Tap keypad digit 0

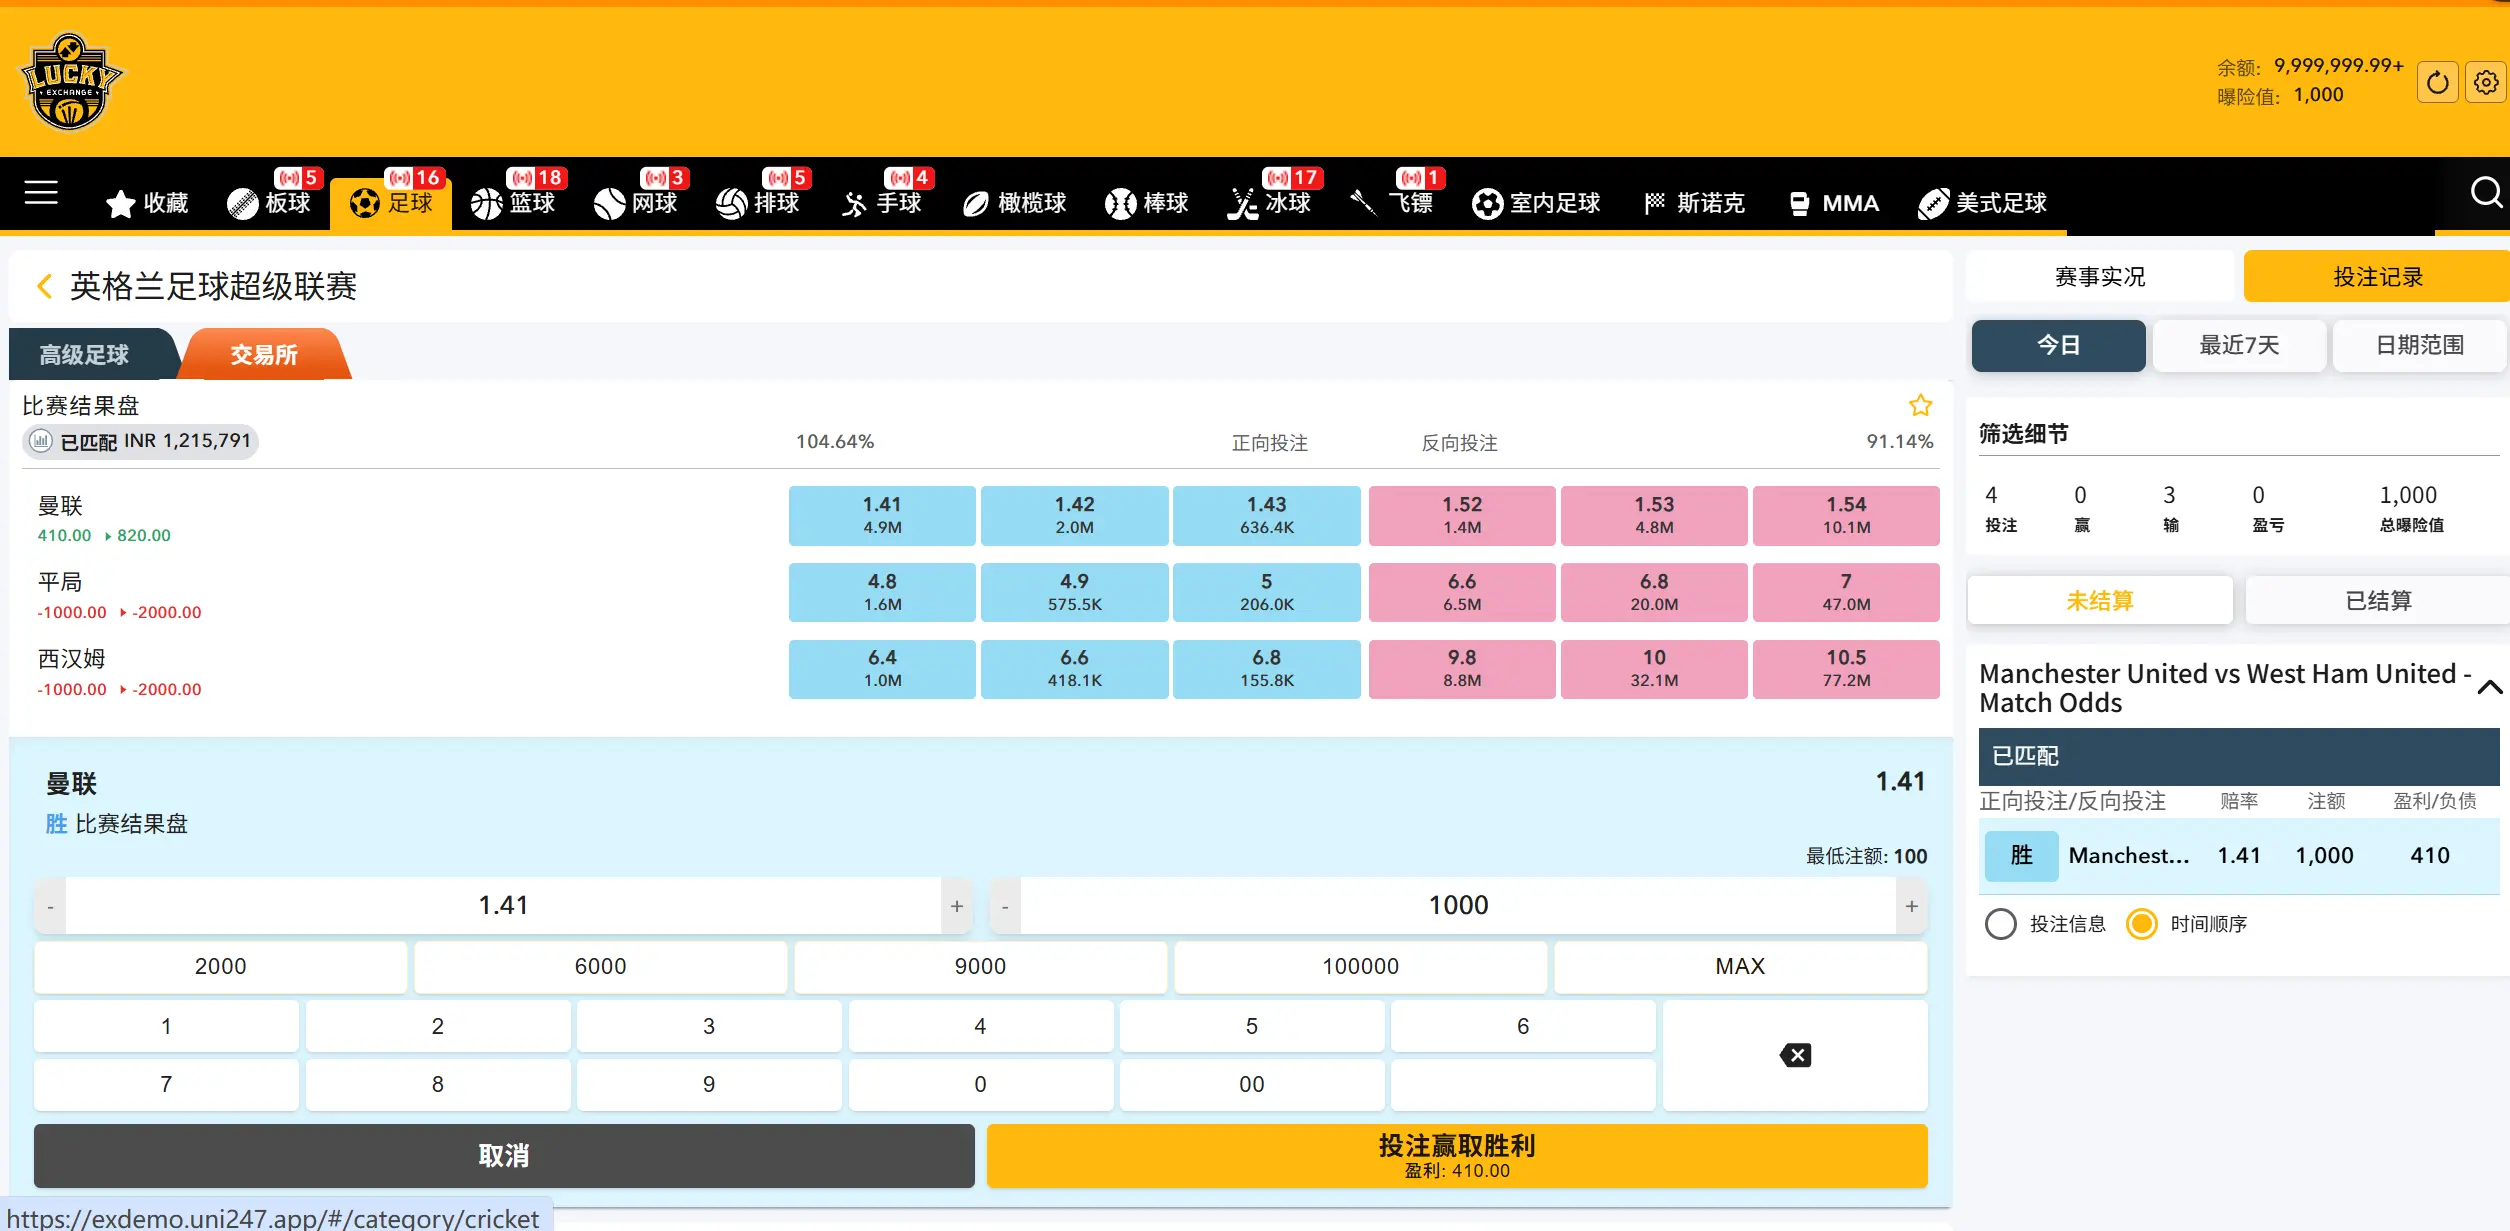tap(981, 1085)
